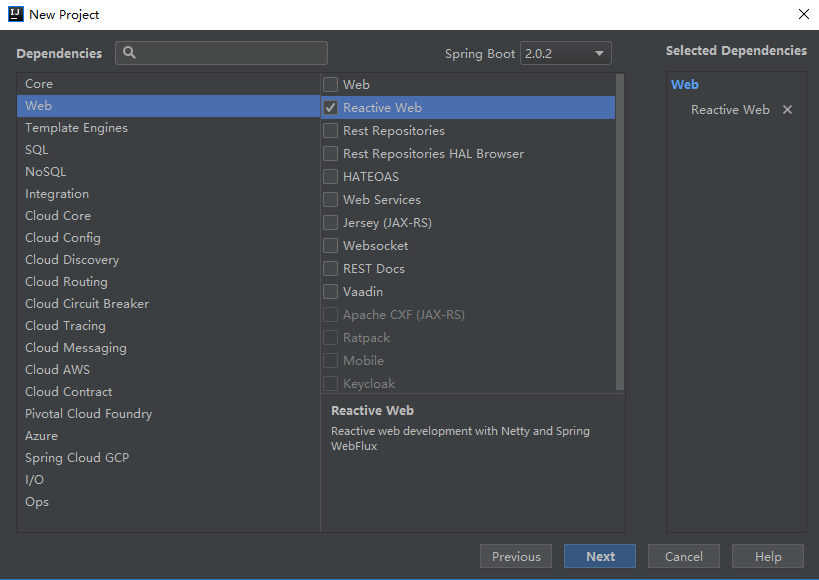819x580 pixels.
Task: Select the Core category
Action: 168,84
